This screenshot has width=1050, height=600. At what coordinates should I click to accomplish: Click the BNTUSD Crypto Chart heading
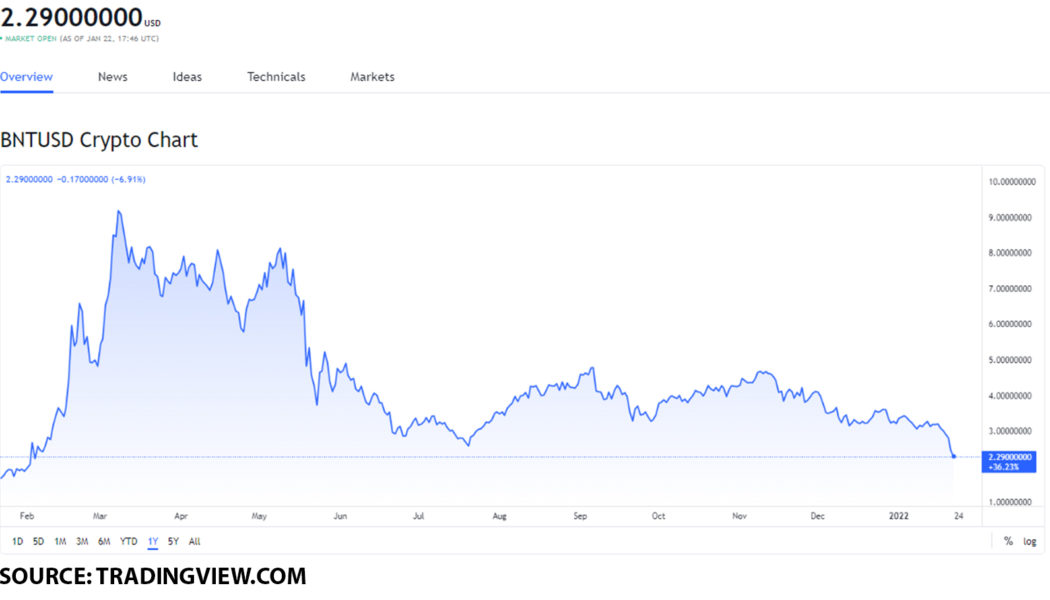99,140
